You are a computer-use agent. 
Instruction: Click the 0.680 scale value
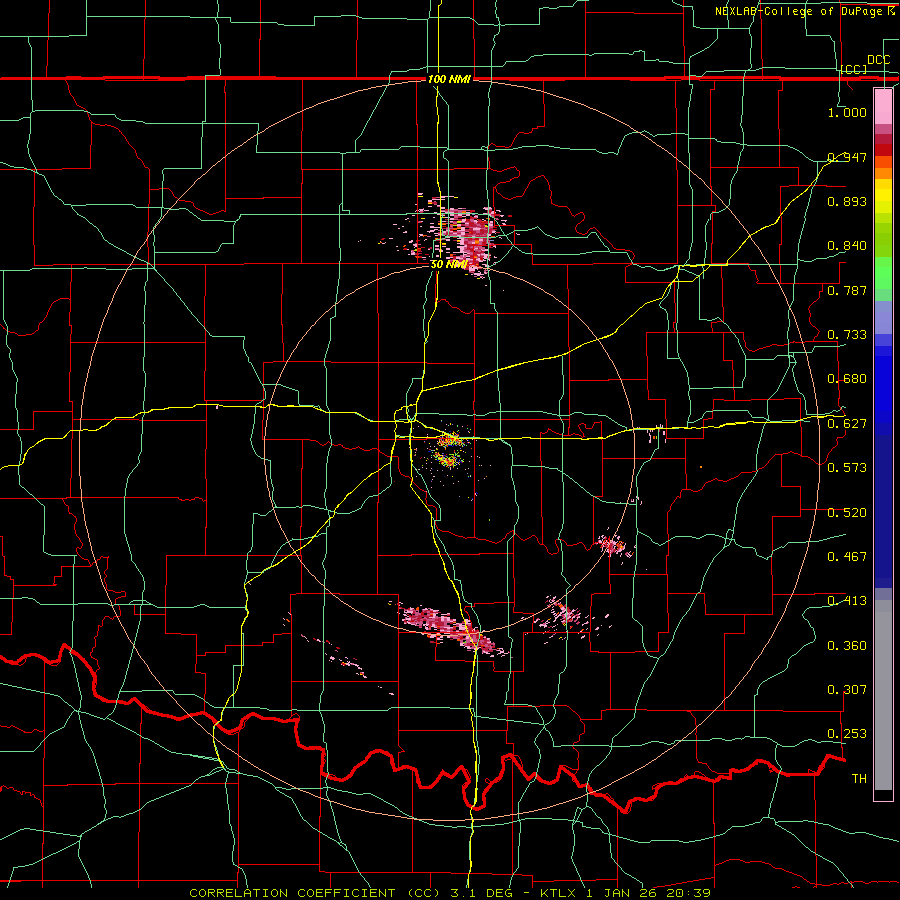(x=847, y=378)
